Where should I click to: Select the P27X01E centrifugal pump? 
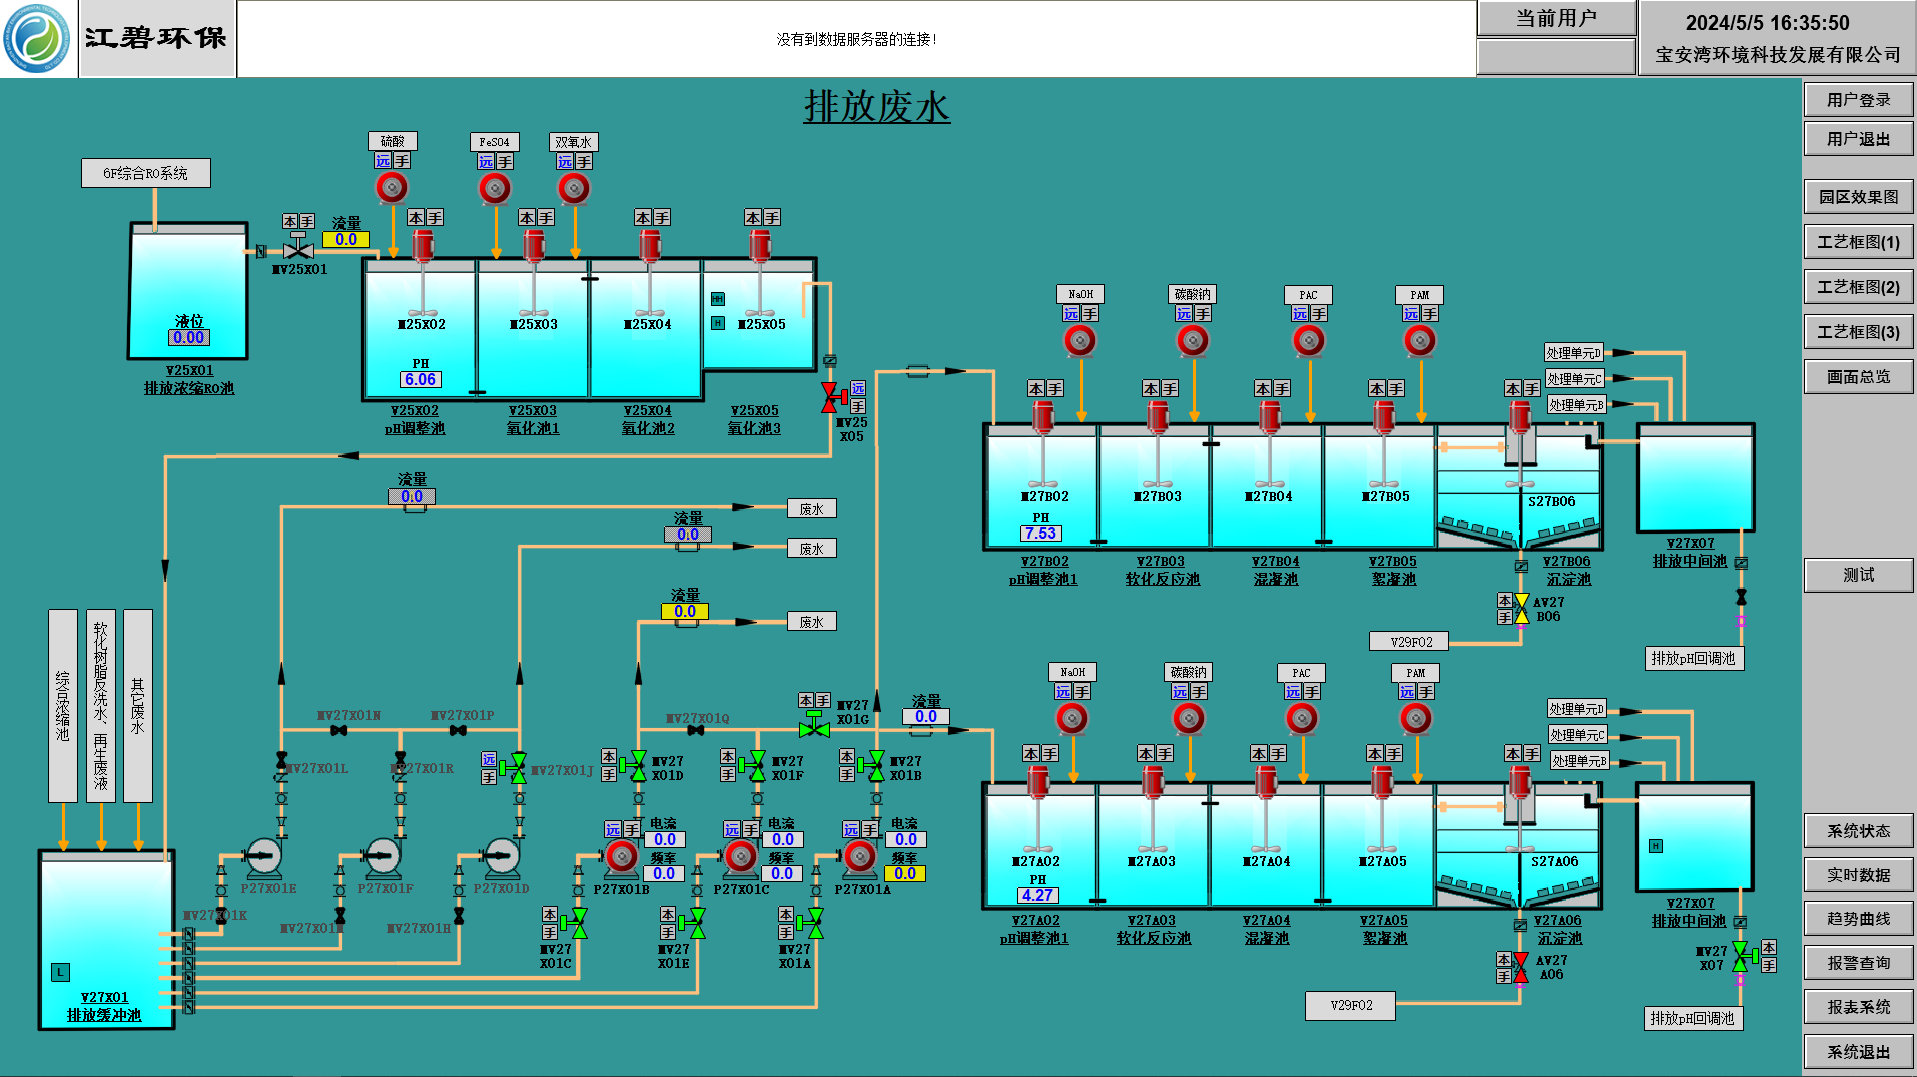[x=263, y=856]
